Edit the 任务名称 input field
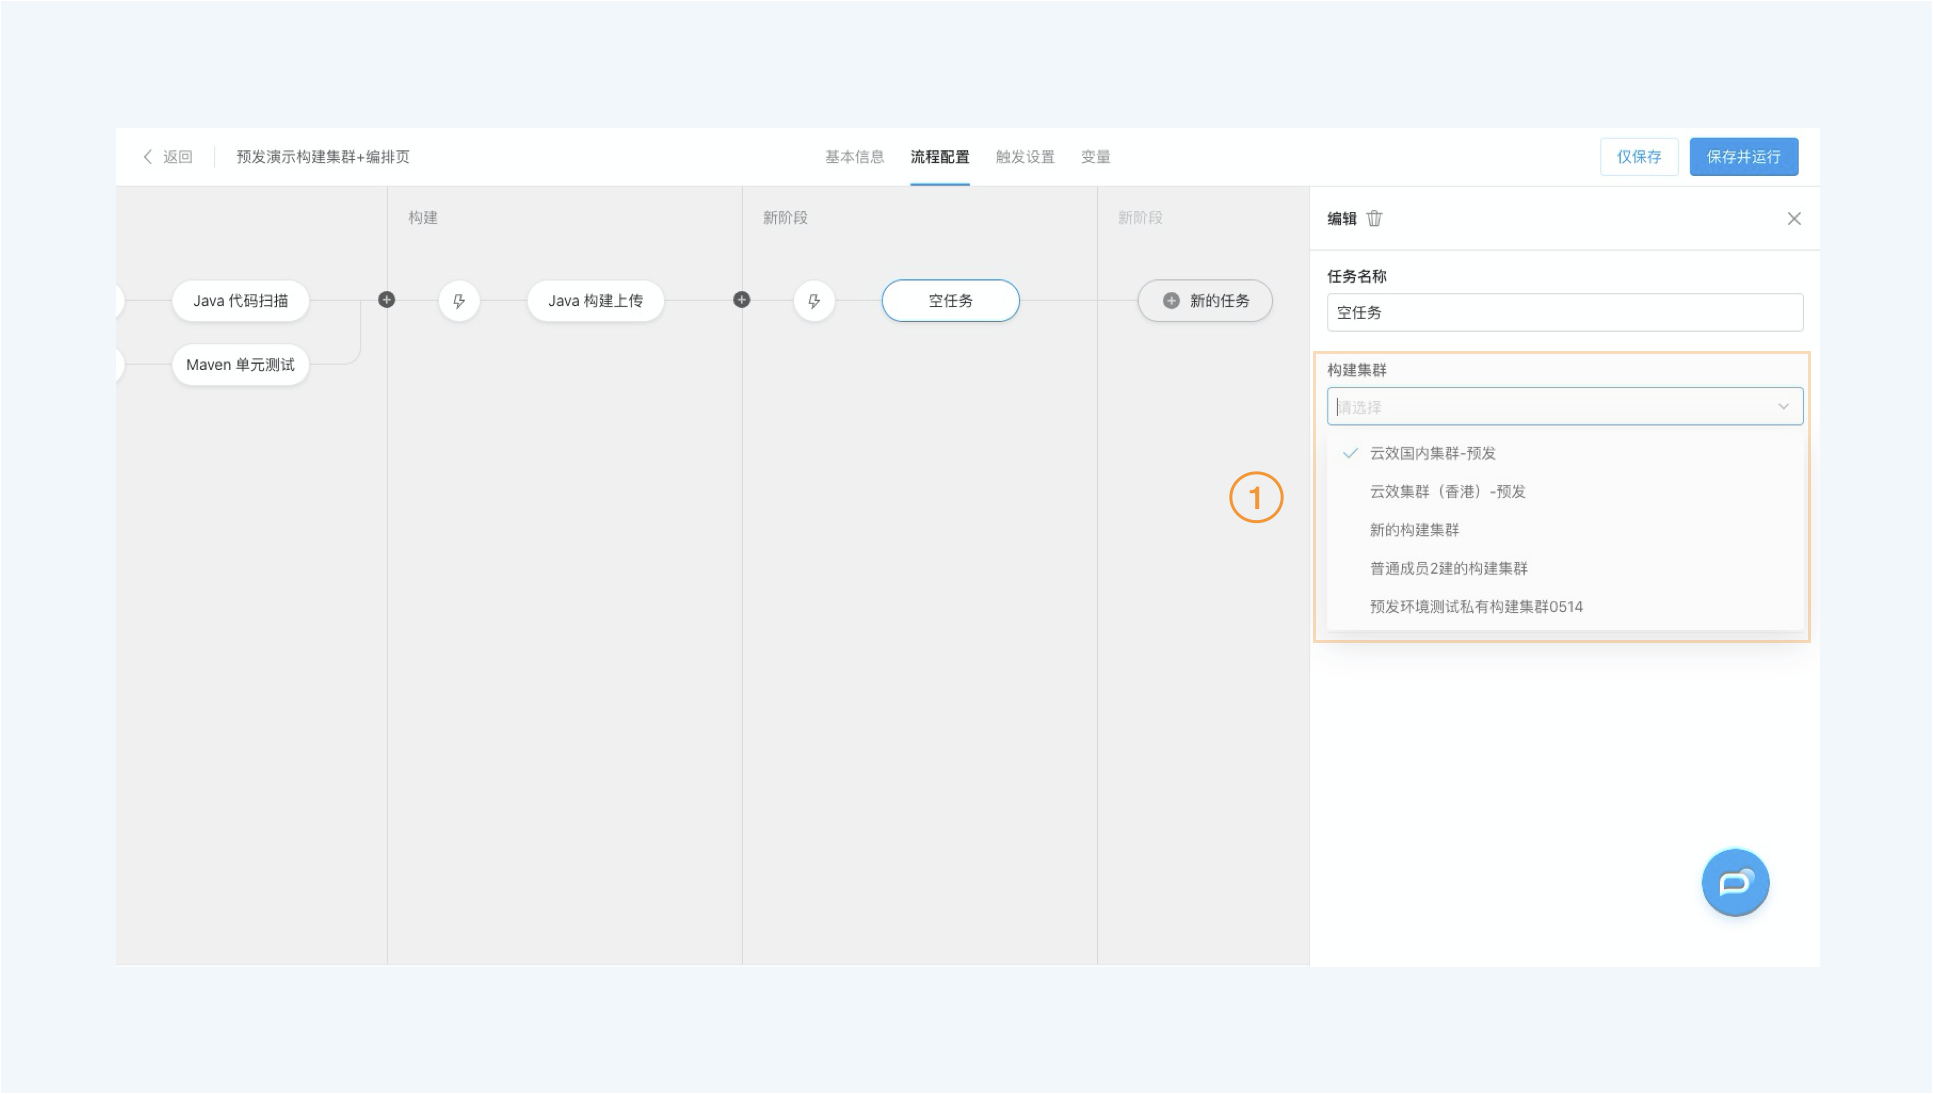 [1565, 312]
